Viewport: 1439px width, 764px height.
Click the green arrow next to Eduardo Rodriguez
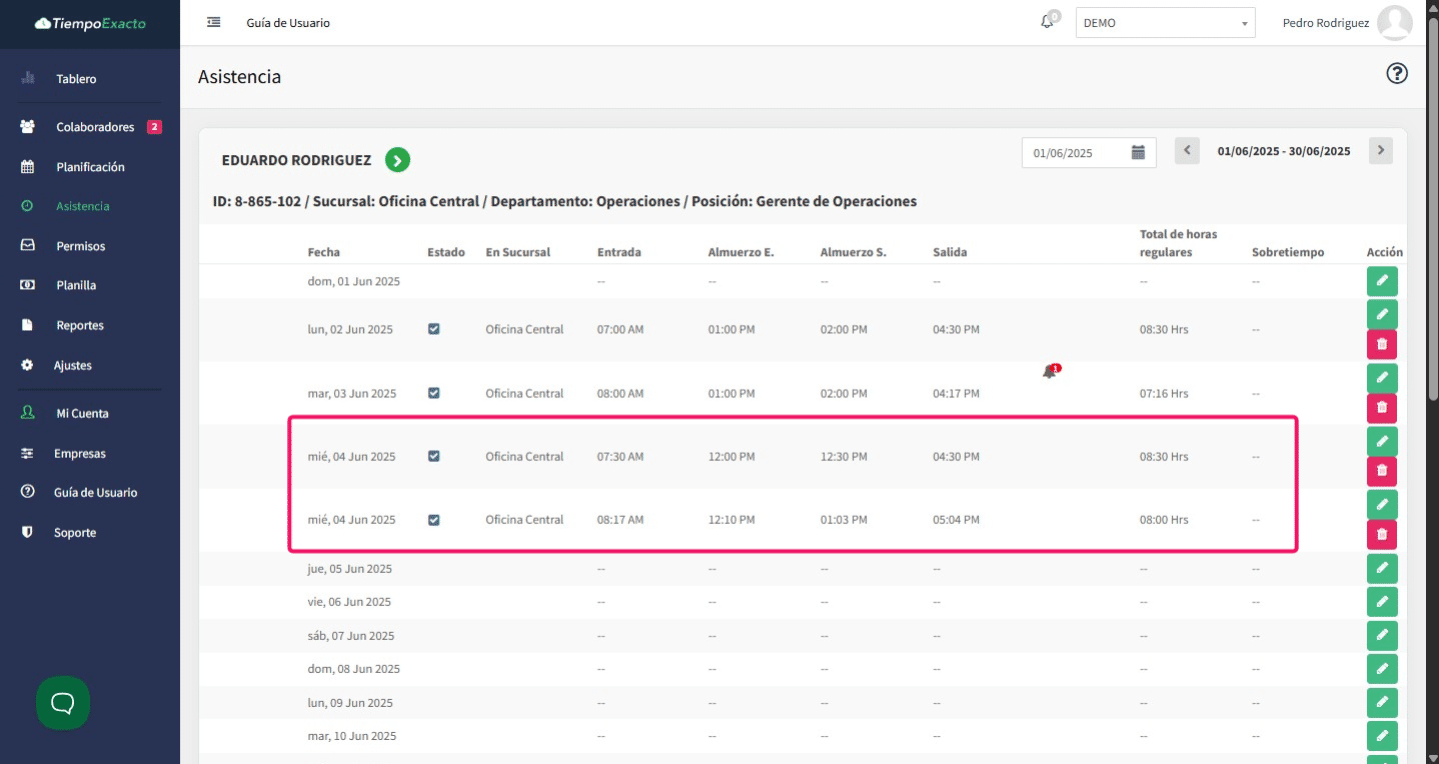[398, 160]
